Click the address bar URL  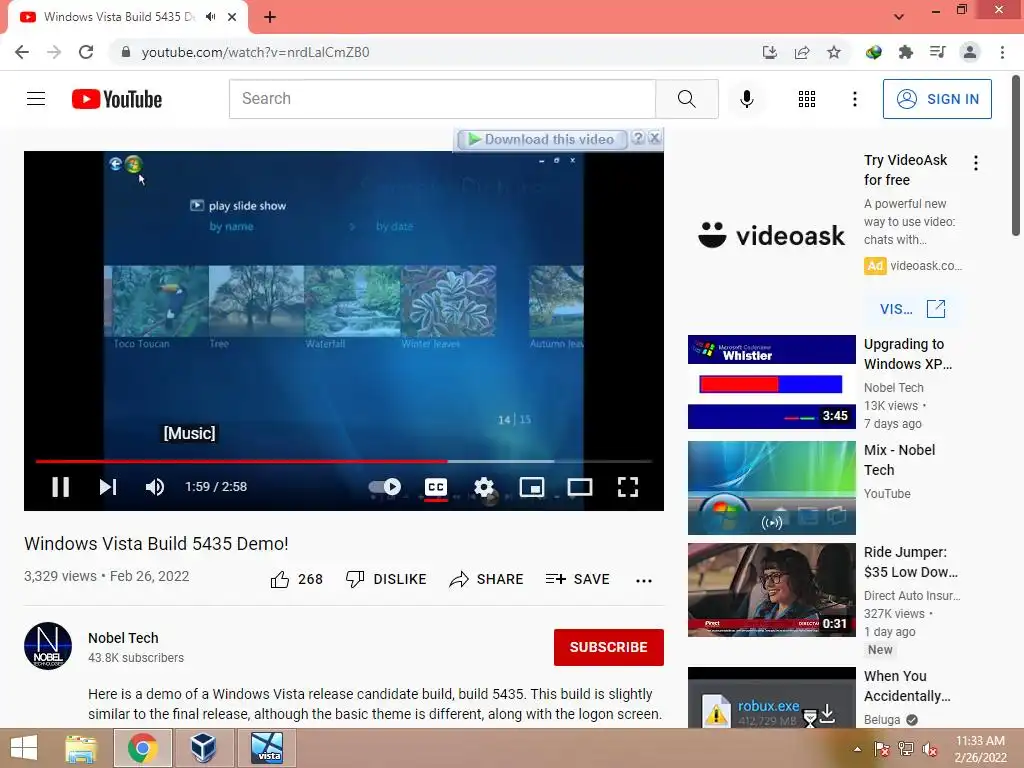[x=255, y=52]
